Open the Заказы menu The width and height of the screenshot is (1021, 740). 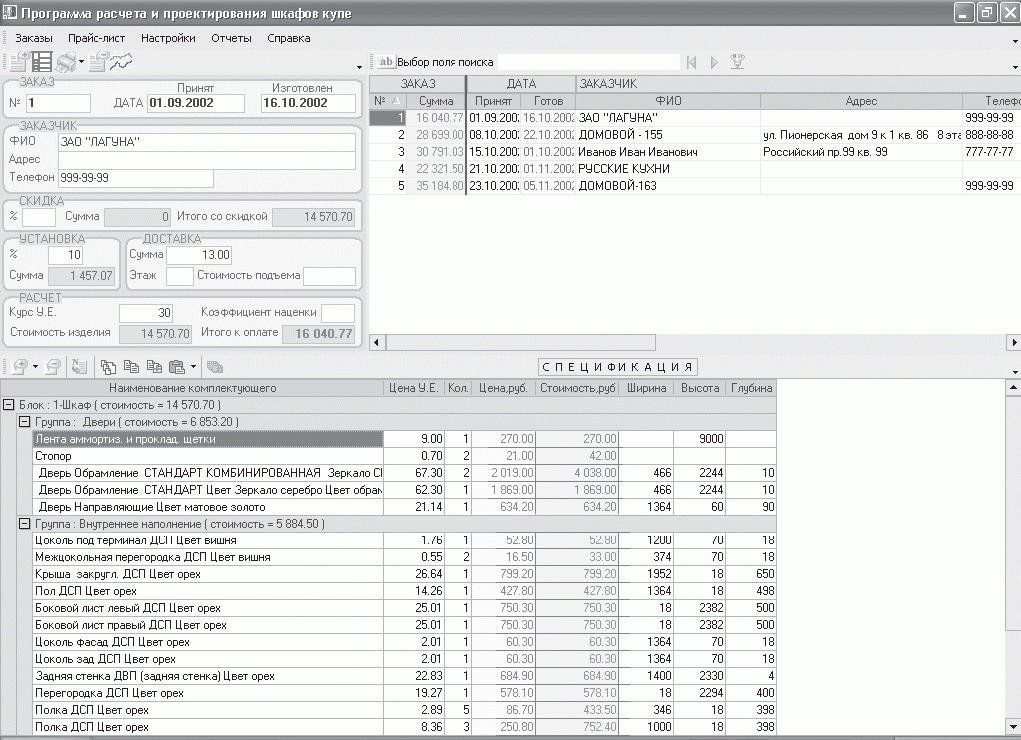(34, 38)
